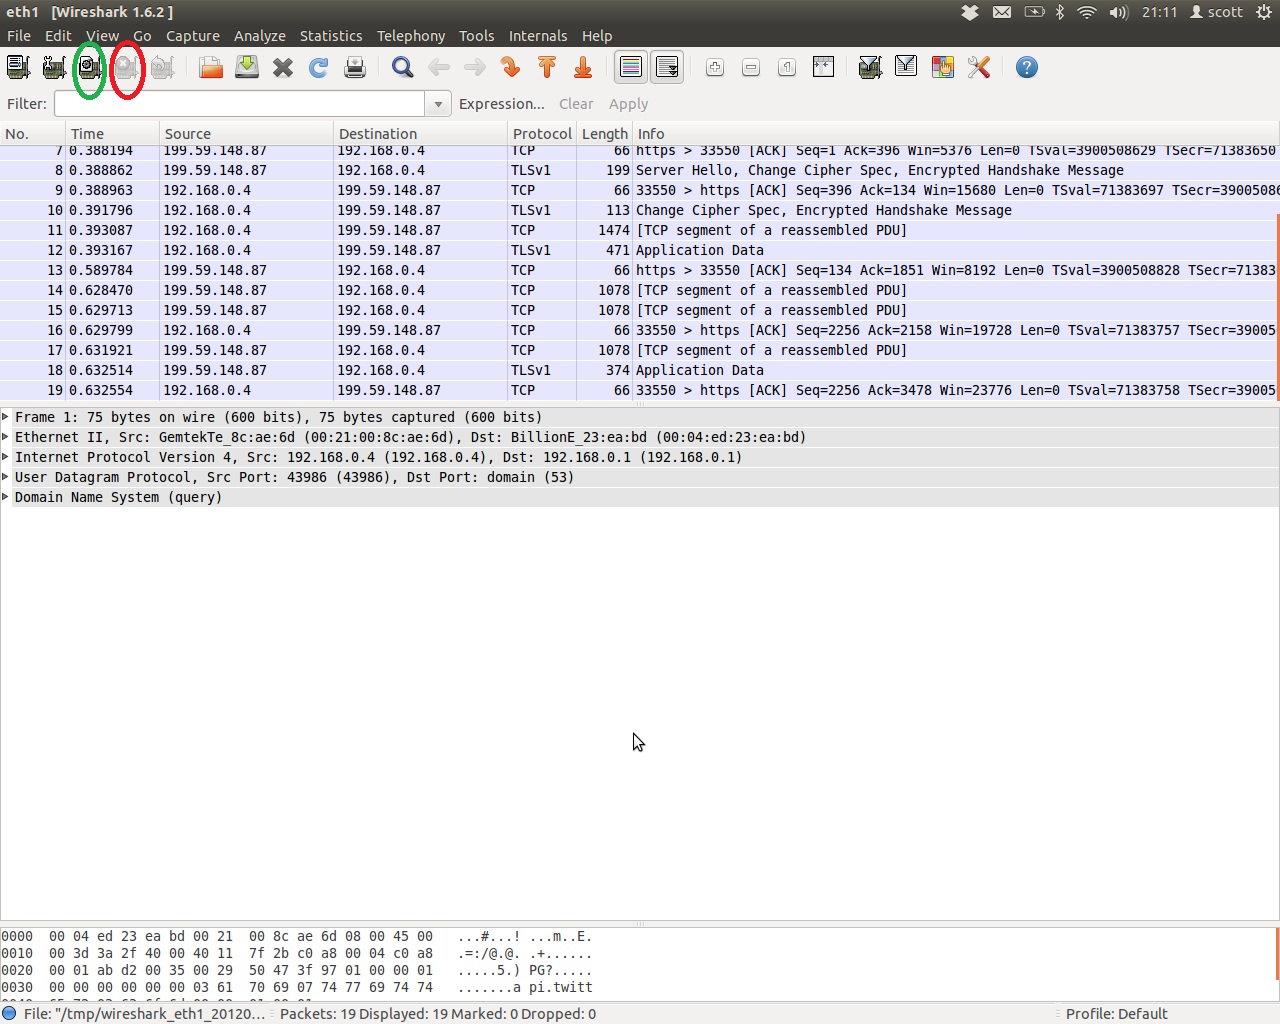Open the Dropbox tray icon
1280x1024 pixels.
point(969,12)
